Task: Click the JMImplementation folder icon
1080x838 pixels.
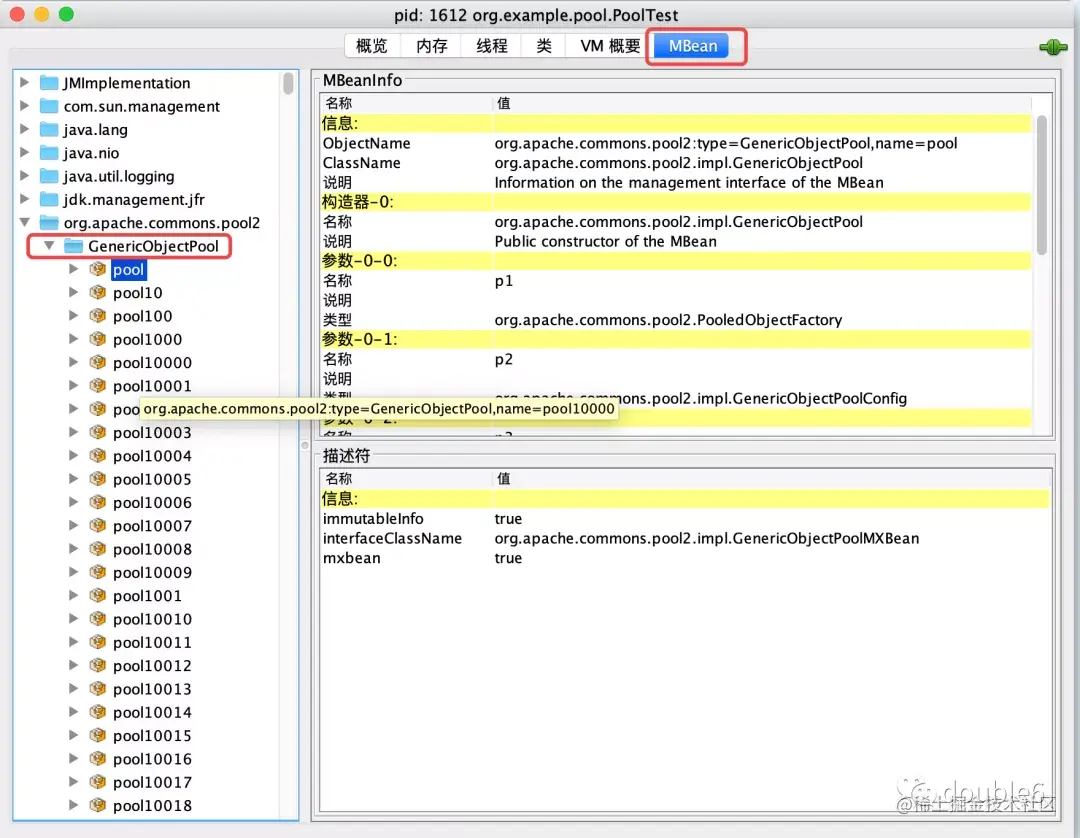Action: click(x=49, y=83)
